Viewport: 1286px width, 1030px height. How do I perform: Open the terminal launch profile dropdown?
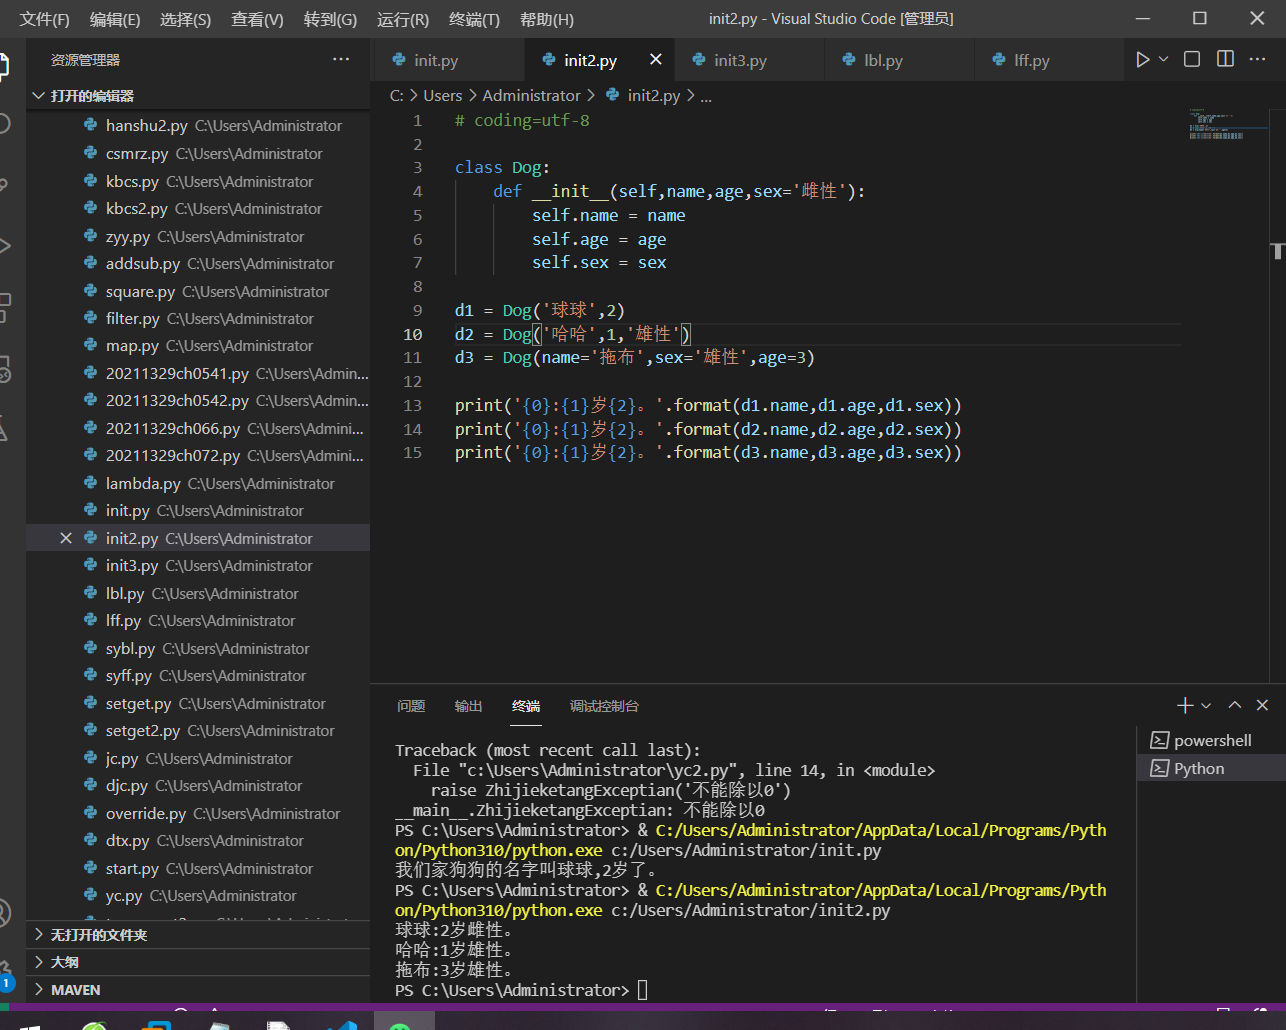1207,706
